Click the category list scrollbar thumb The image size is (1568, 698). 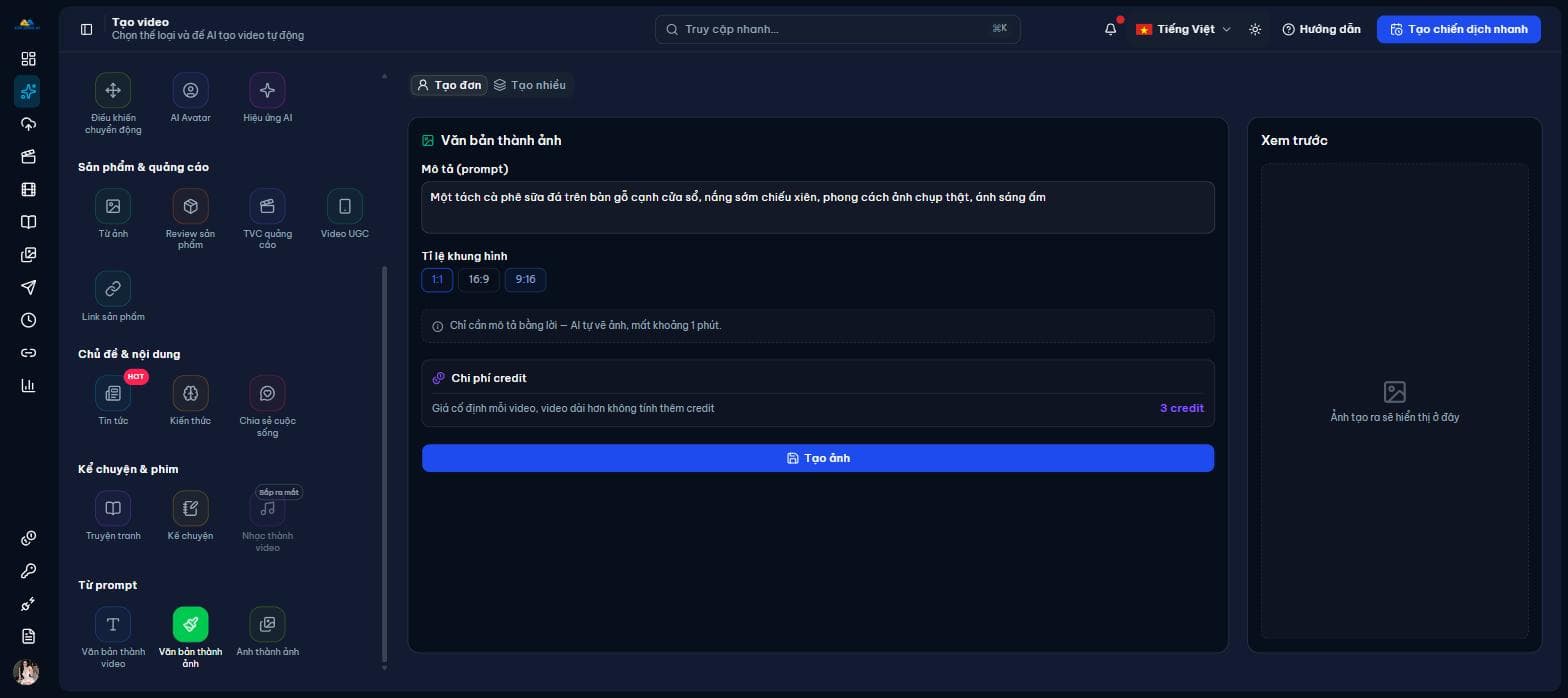tap(385, 463)
